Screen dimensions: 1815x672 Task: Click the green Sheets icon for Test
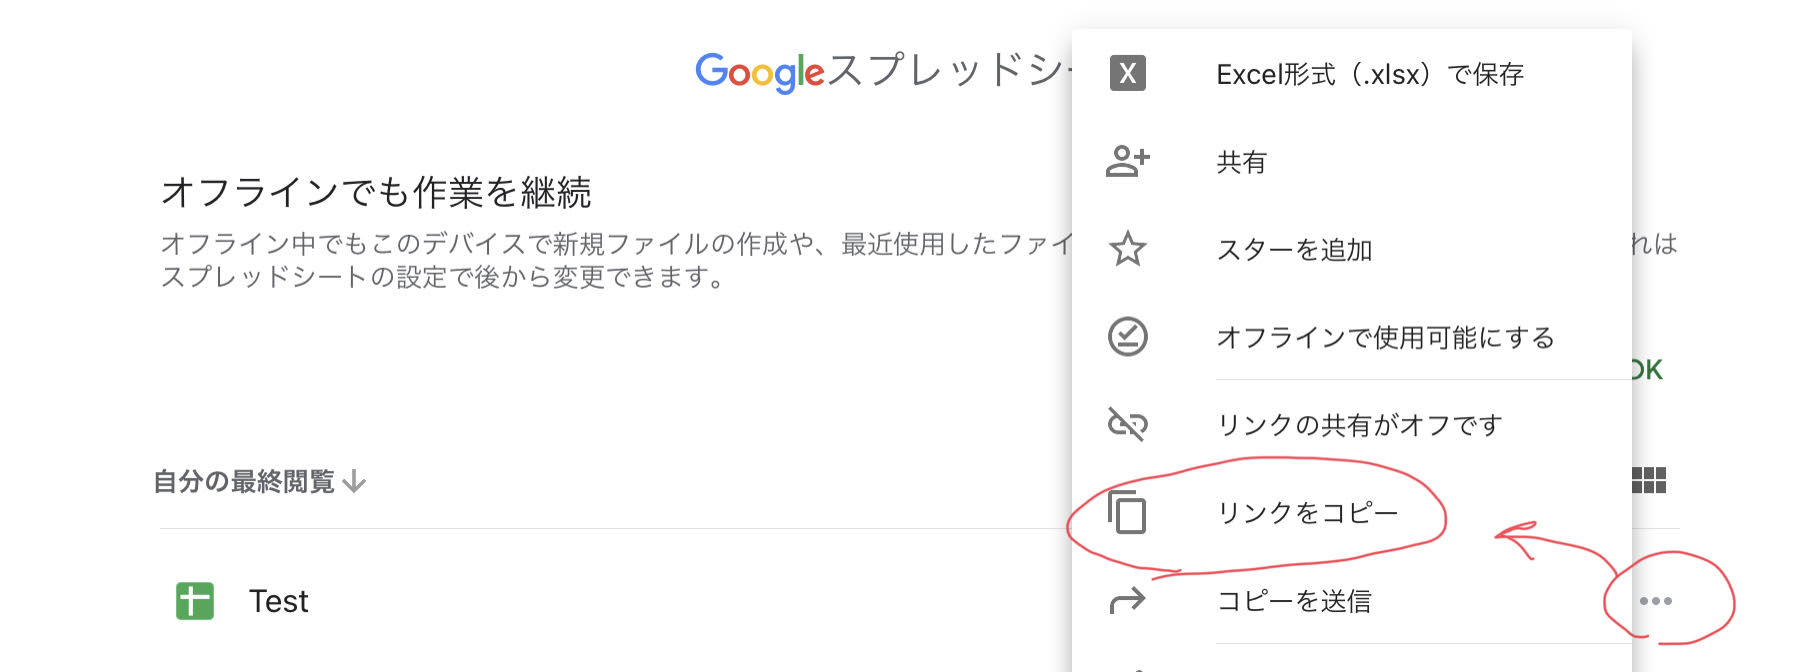coord(195,601)
